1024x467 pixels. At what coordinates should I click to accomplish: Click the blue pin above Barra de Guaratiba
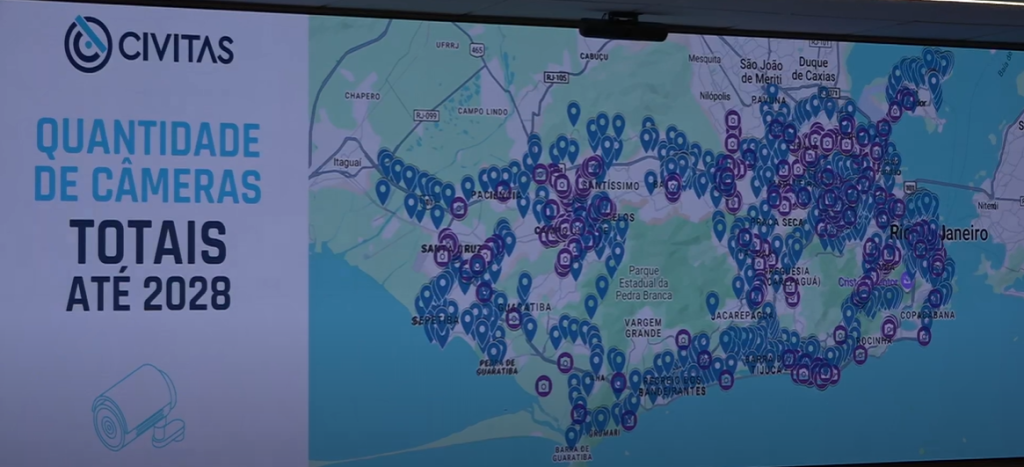(571, 436)
